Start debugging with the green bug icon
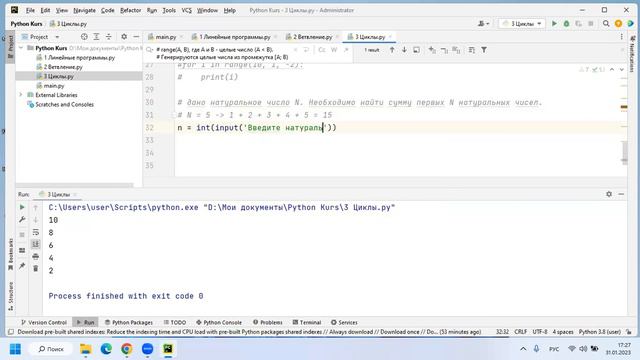The height and width of the screenshot is (360, 640). [566, 24]
